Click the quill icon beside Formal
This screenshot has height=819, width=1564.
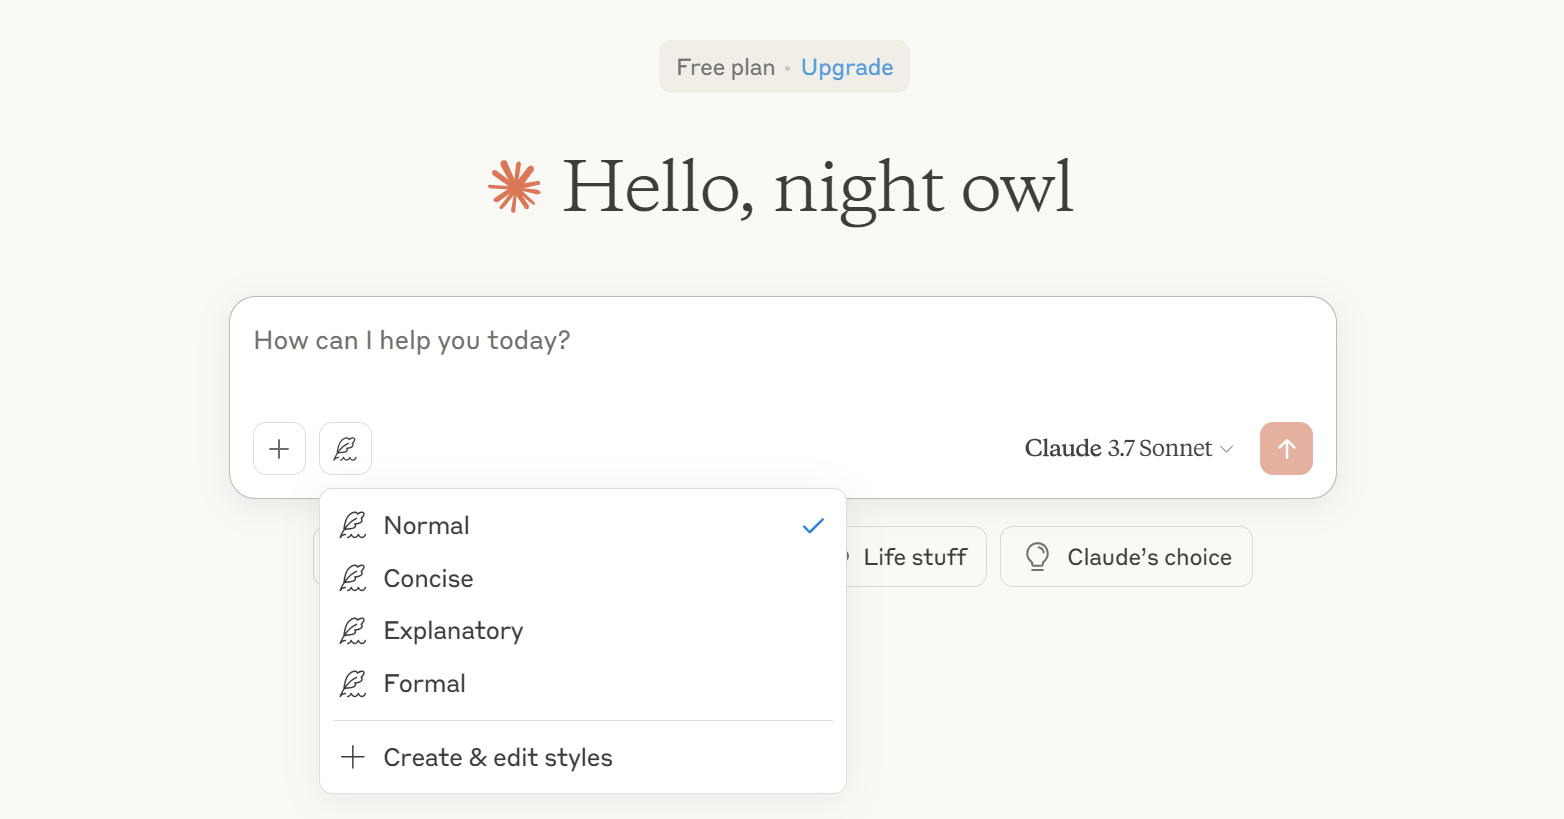point(353,683)
